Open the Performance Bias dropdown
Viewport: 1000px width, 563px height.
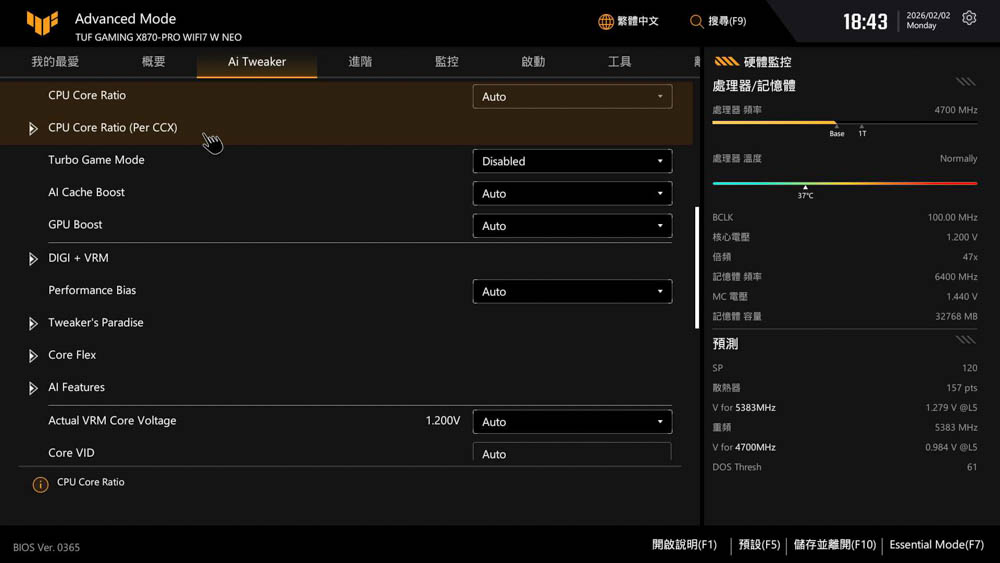coord(572,292)
